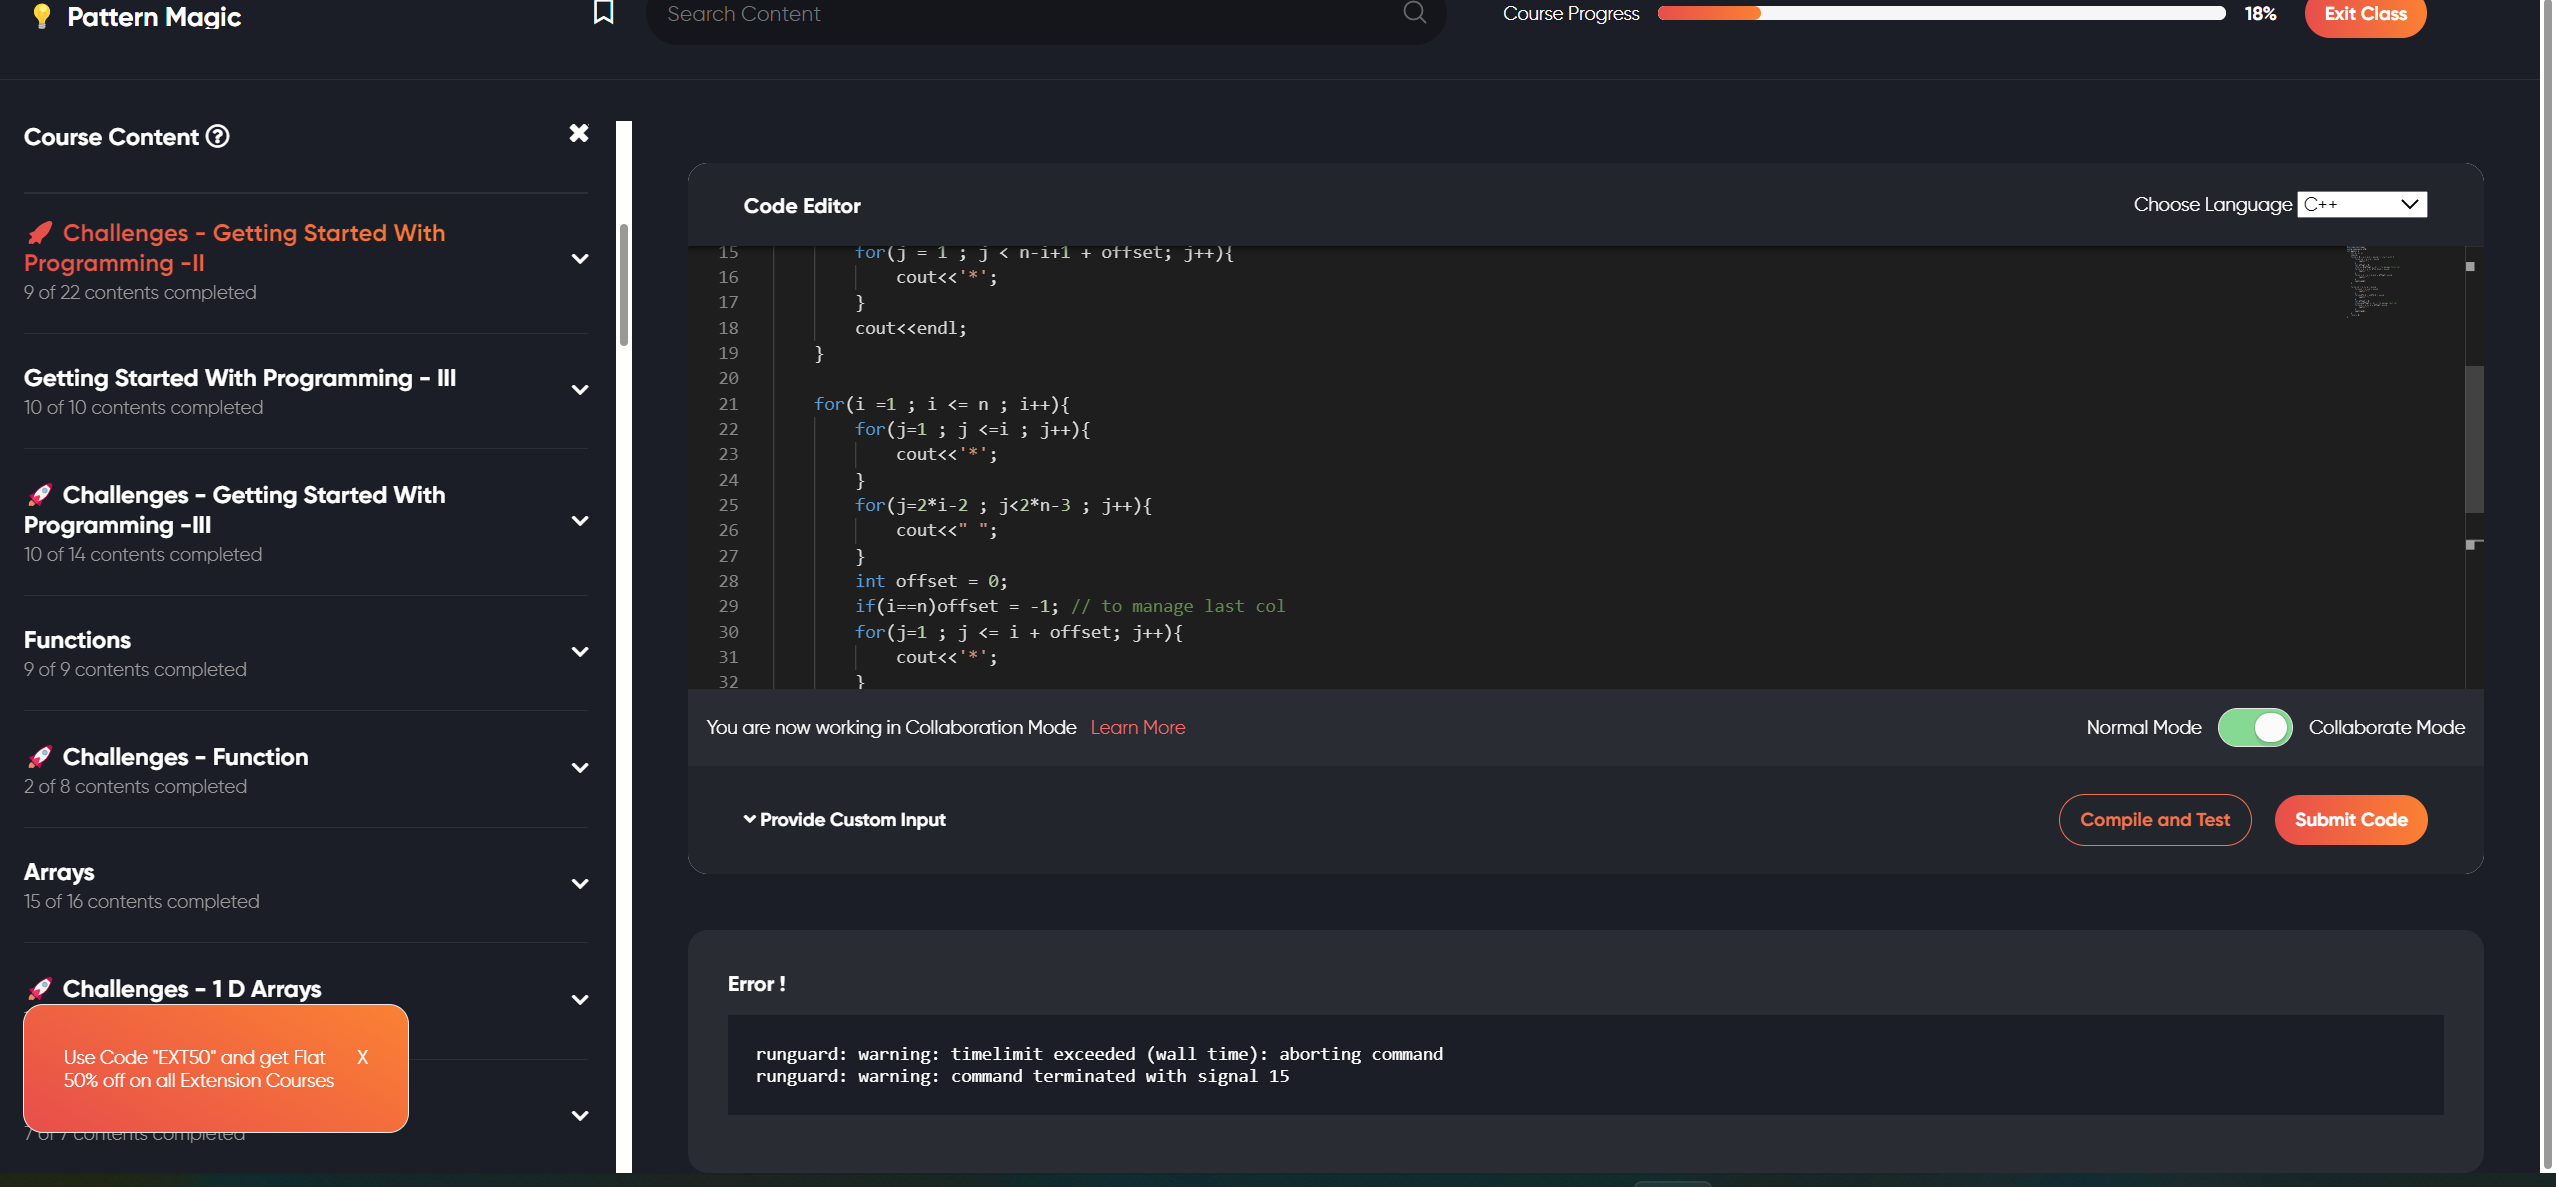Click the Compile and Test button
The width and height of the screenshot is (2556, 1187).
2154,819
